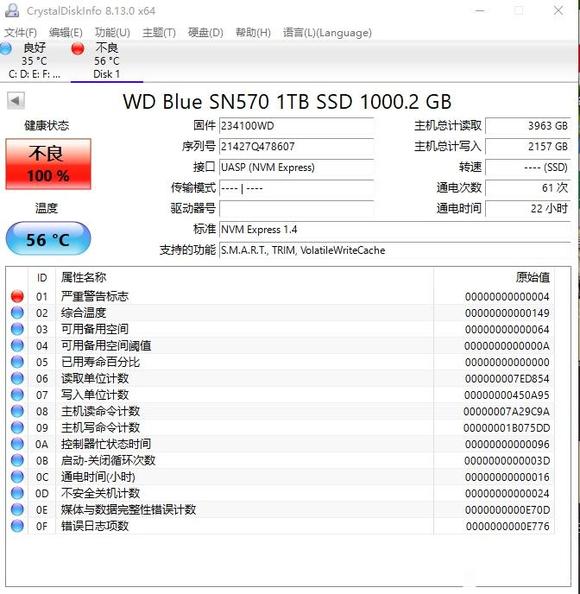Click the blue orb for 综合温度

pos(17,313)
